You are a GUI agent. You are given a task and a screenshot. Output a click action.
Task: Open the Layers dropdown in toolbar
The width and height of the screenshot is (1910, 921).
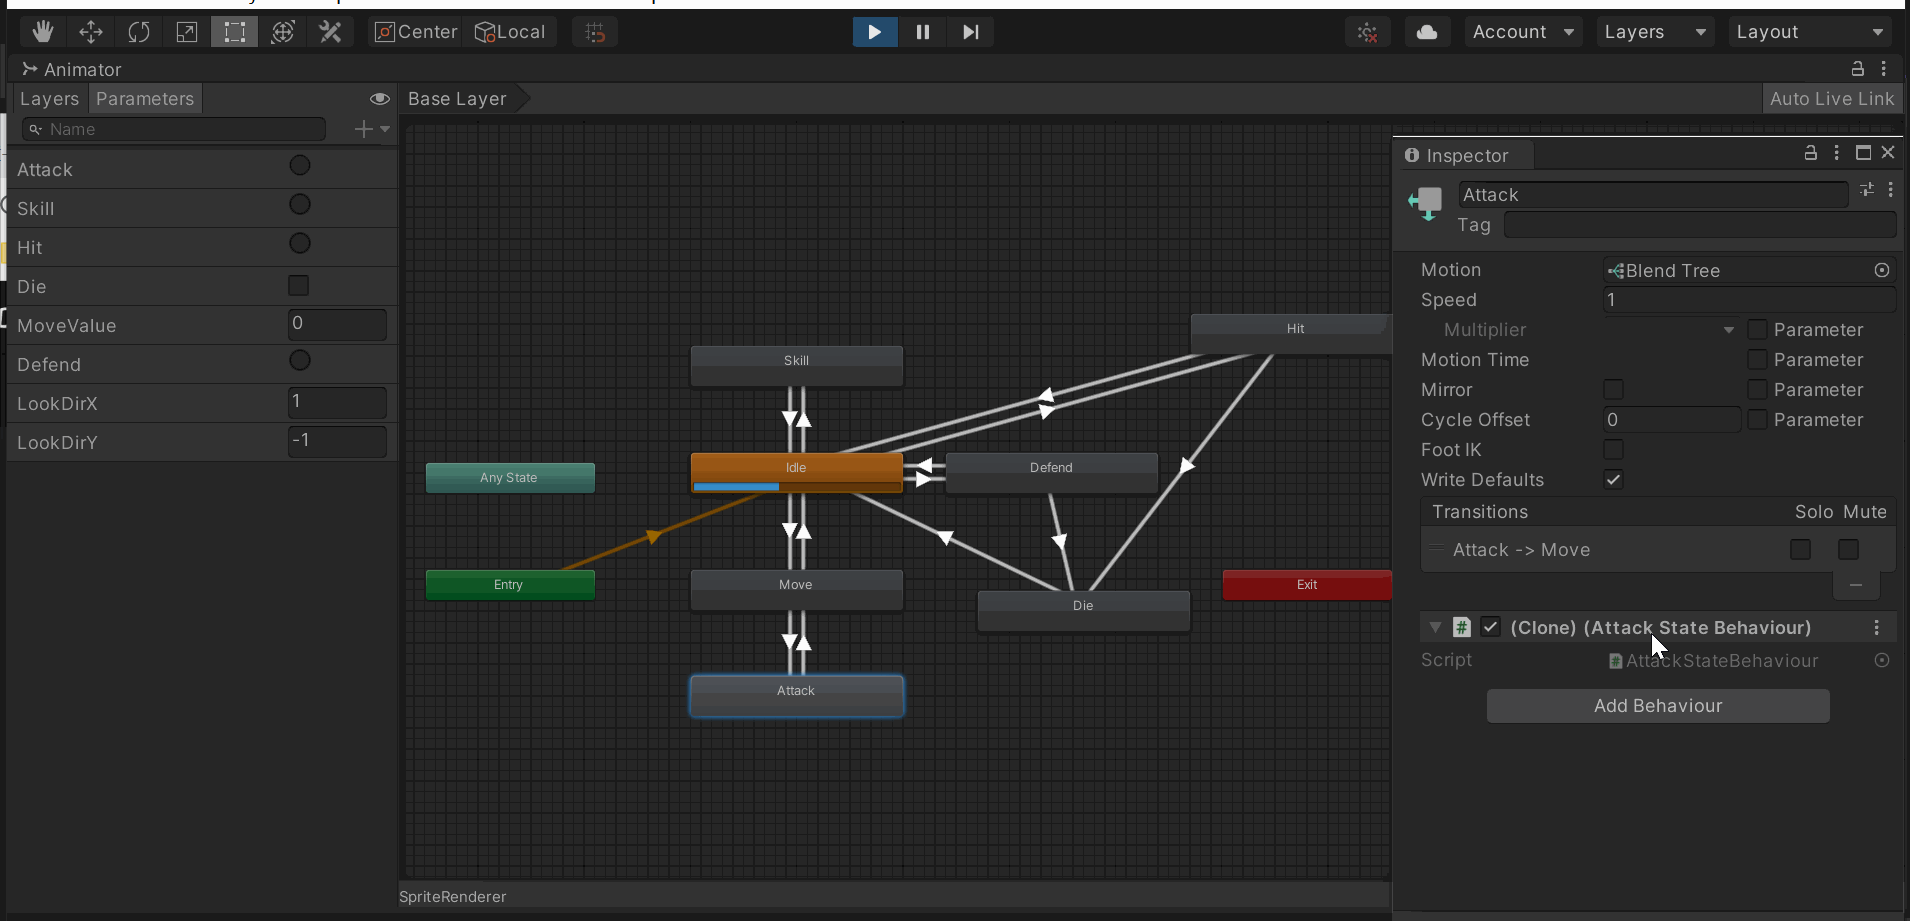1655,32
